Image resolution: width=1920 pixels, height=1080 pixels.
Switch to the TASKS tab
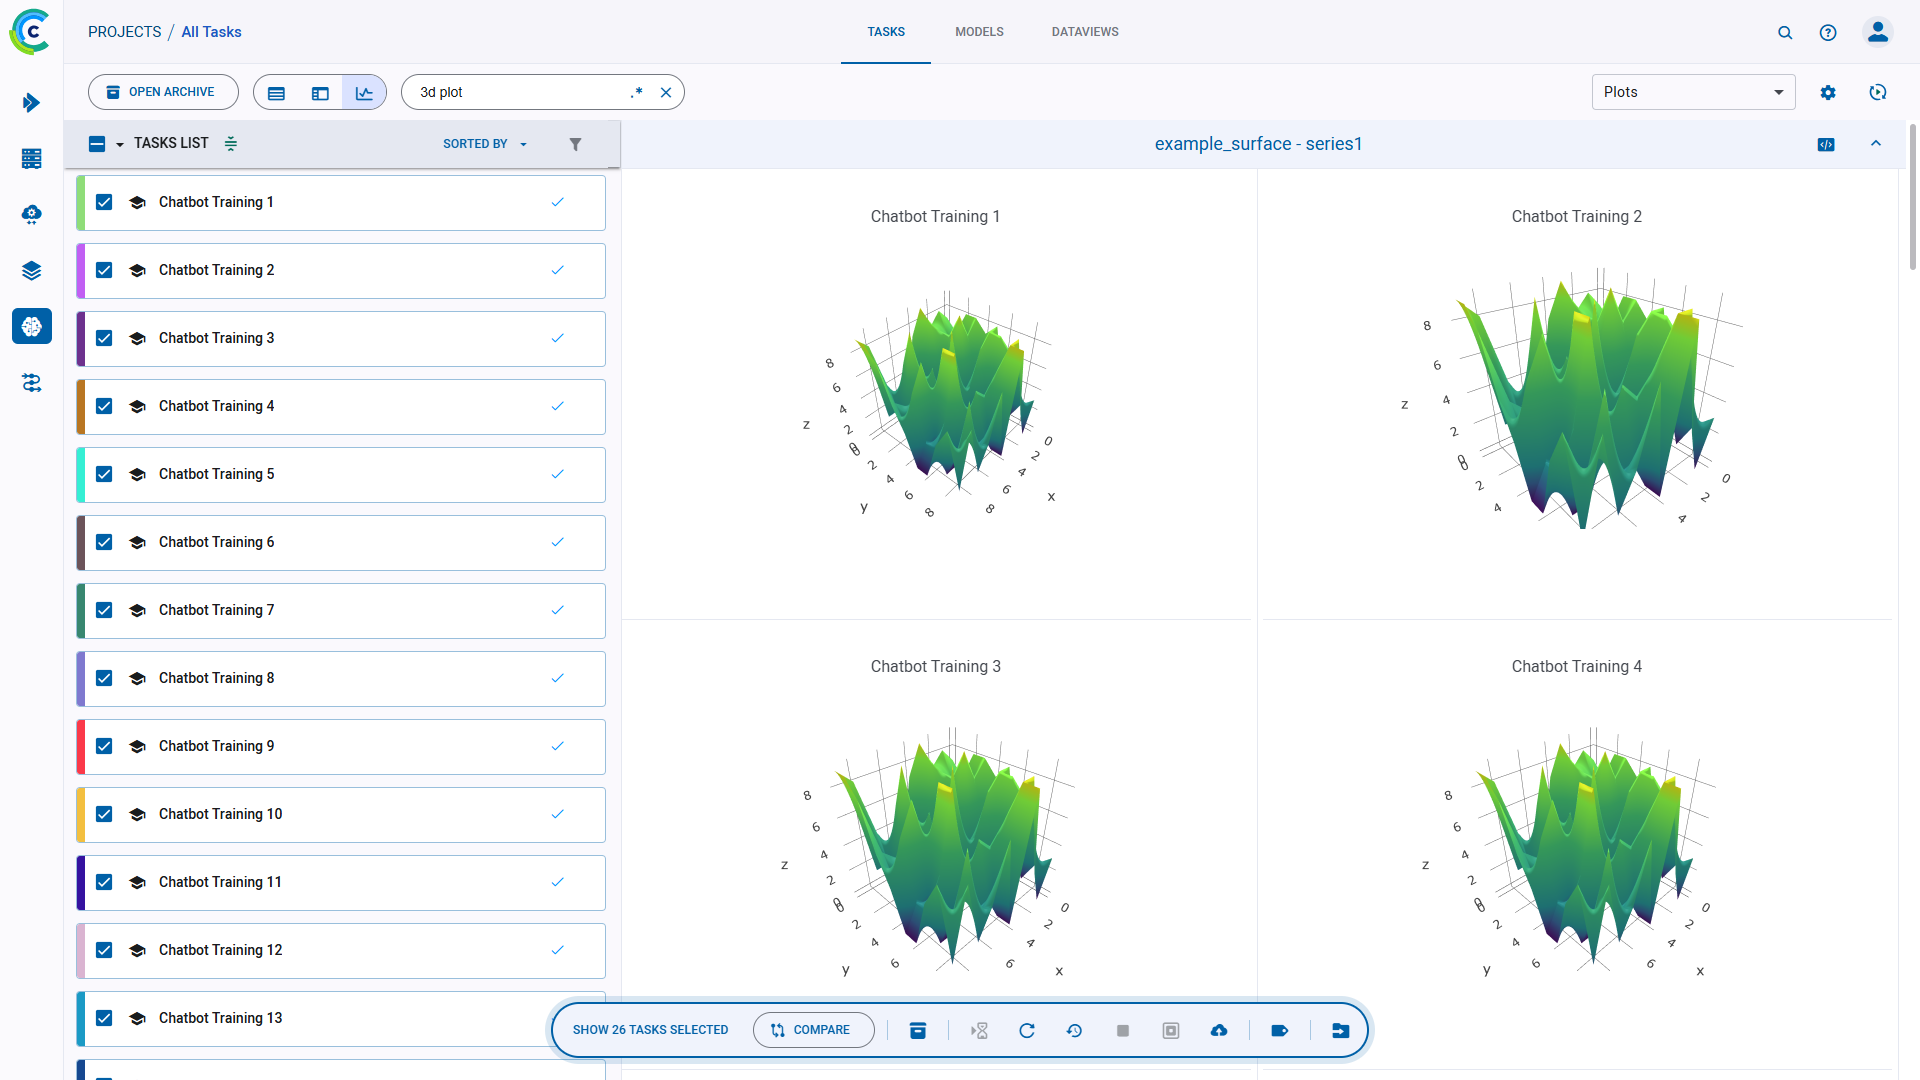(886, 32)
